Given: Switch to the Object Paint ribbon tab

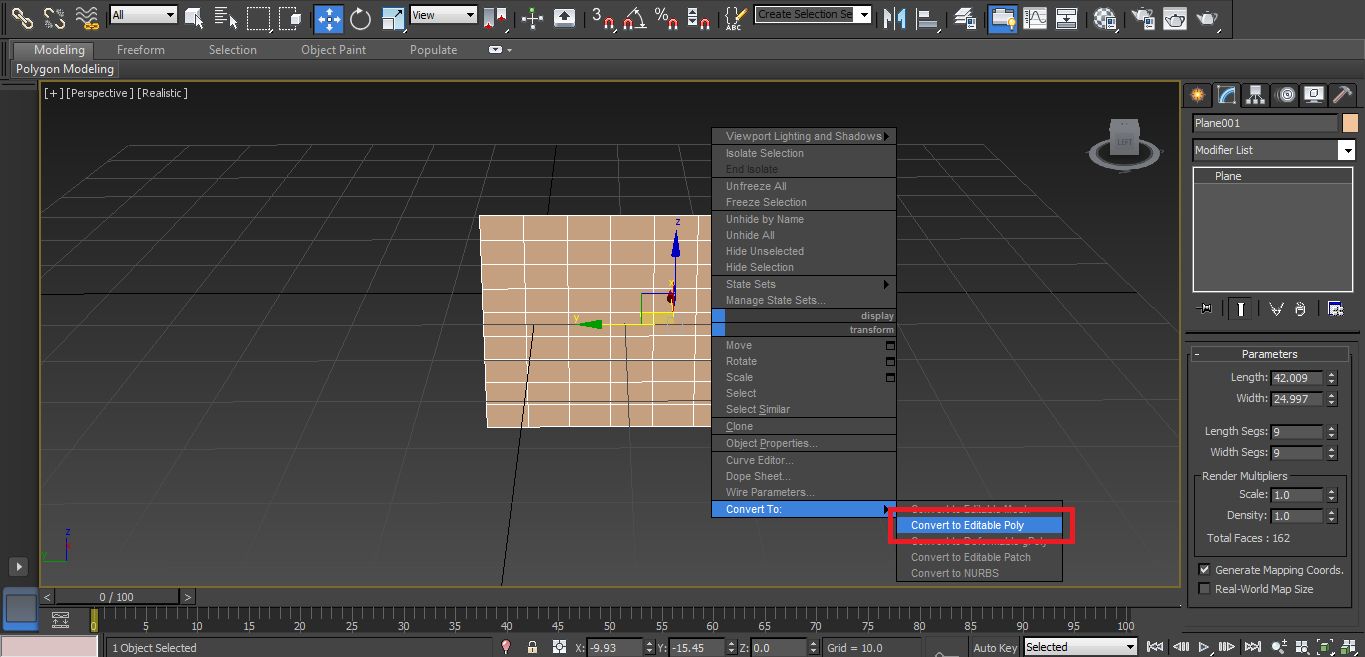Looking at the screenshot, I should [x=333, y=50].
